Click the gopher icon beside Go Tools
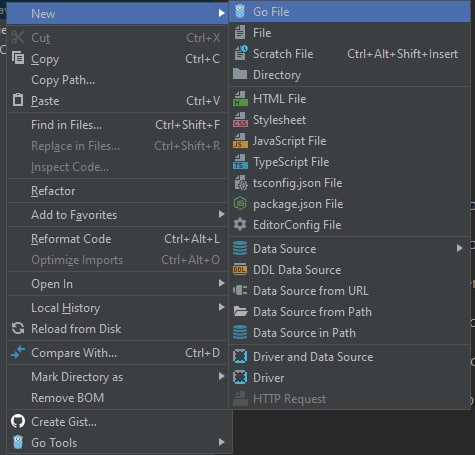 pos(18,442)
